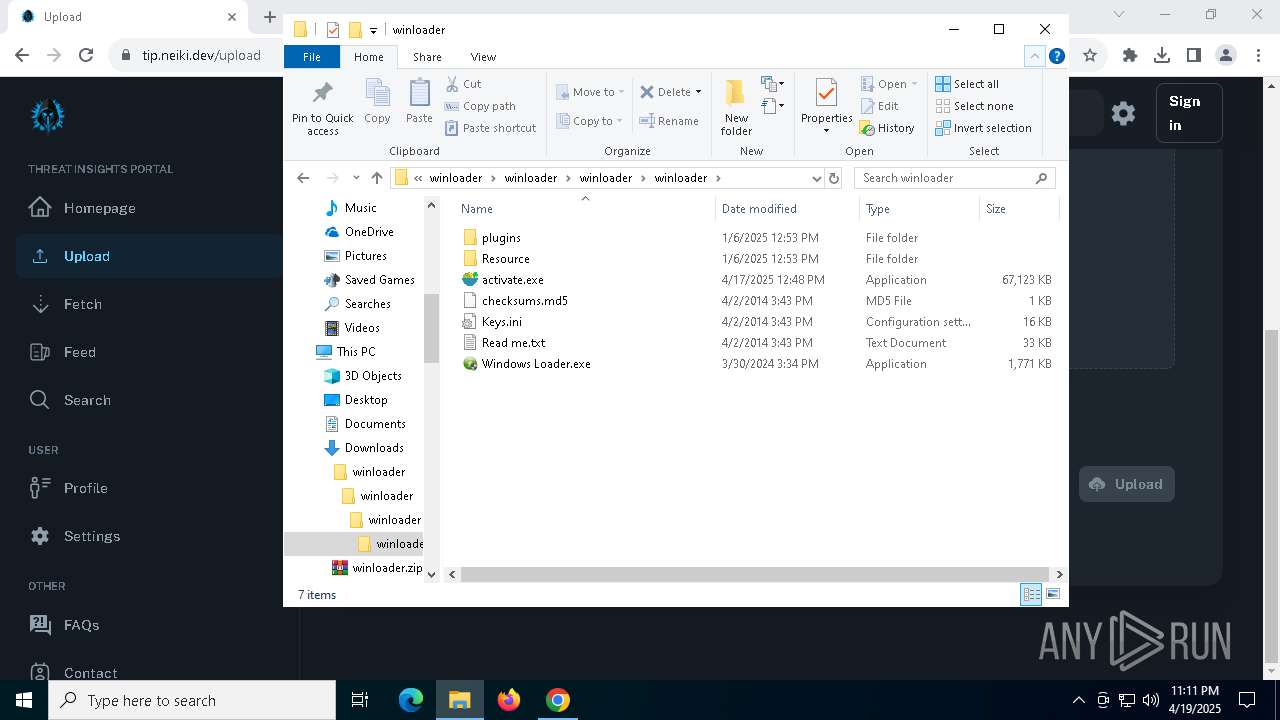Open the Threat Insights settings gear

[x=1124, y=113]
